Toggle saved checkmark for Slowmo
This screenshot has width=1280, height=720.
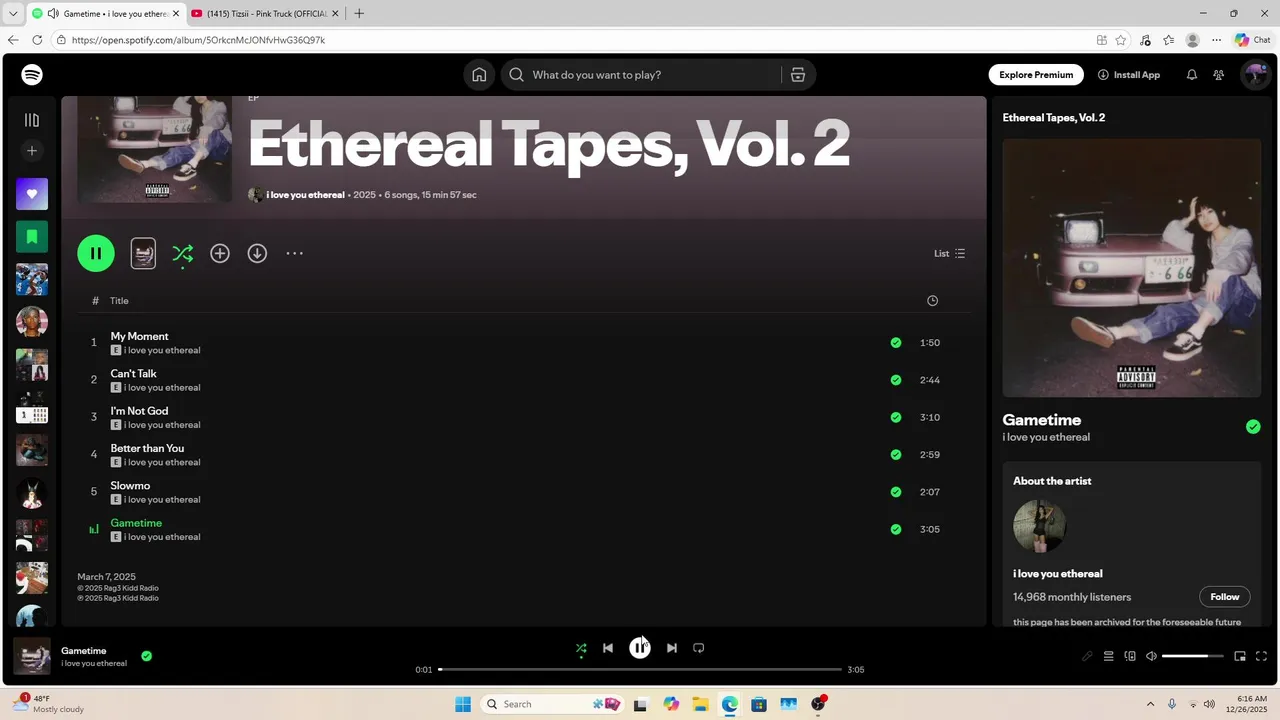pos(896,492)
